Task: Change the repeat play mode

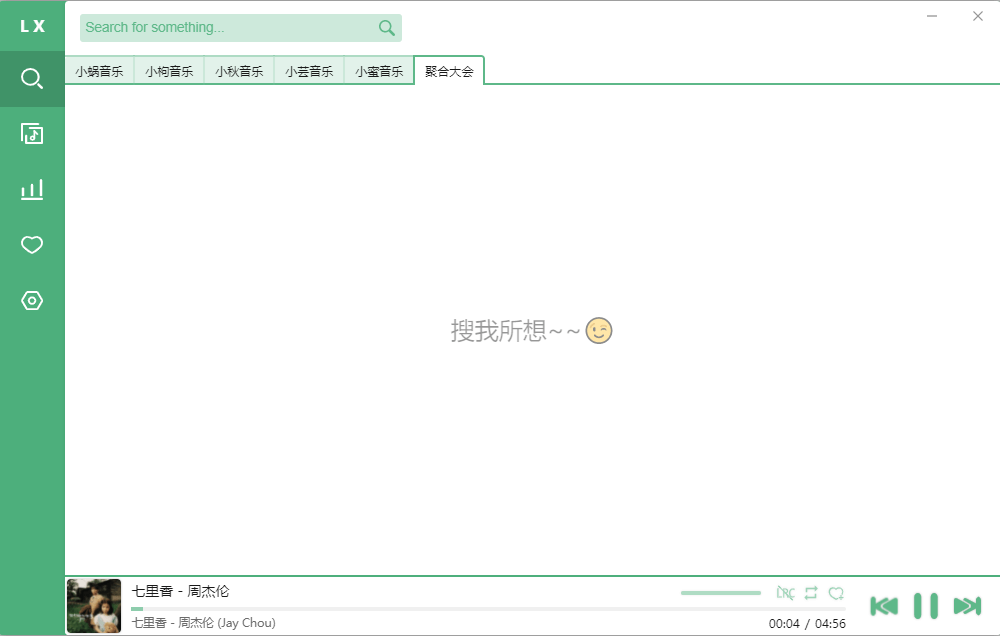Action: point(811,593)
